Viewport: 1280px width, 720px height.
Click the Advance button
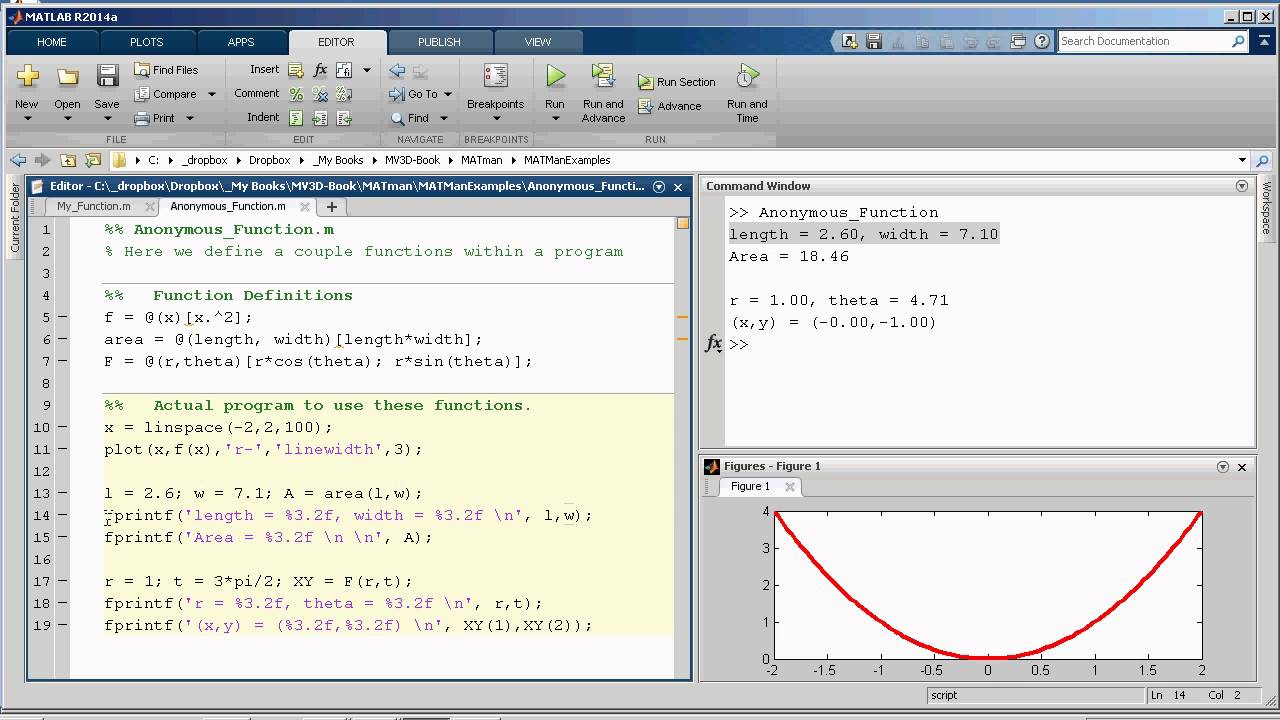click(x=670, y=106)
